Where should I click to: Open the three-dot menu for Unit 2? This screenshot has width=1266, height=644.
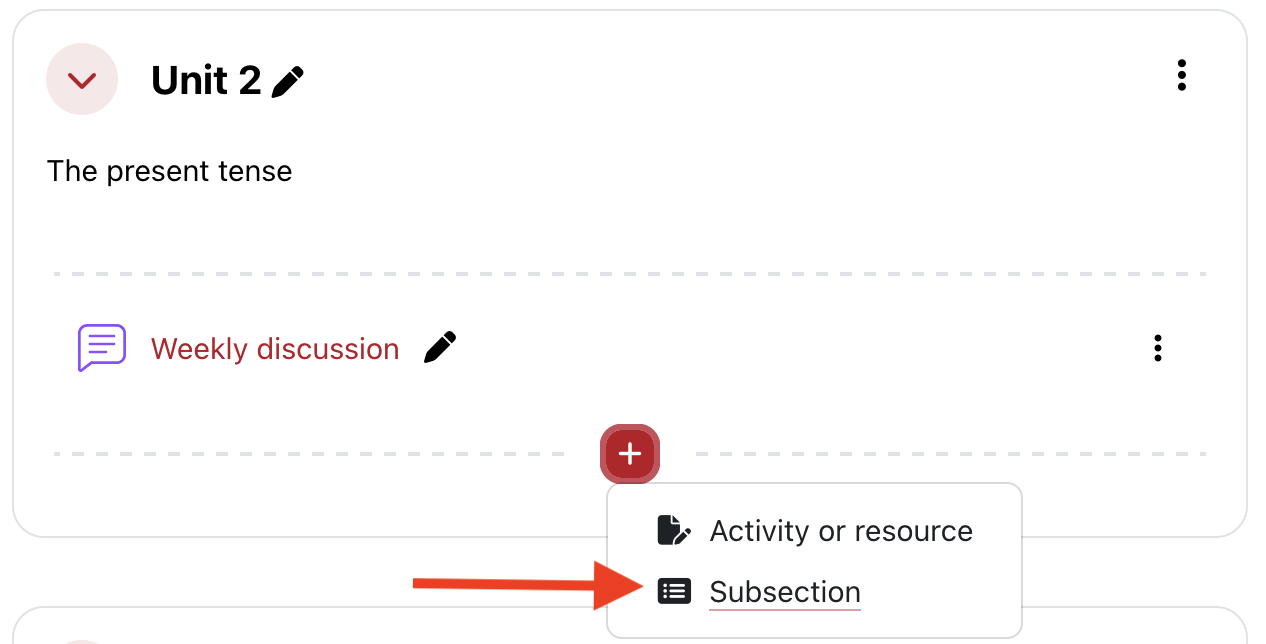point(1182,75)
